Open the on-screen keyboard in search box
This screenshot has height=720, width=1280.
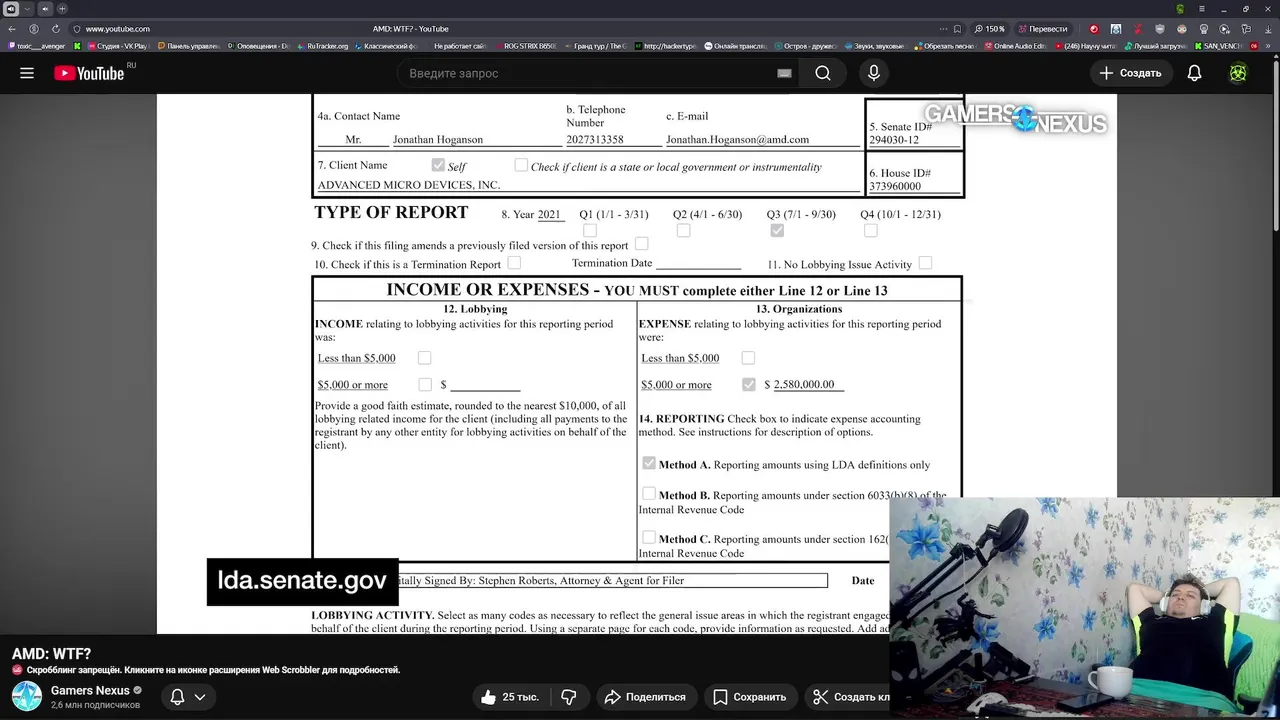point(784,73)
